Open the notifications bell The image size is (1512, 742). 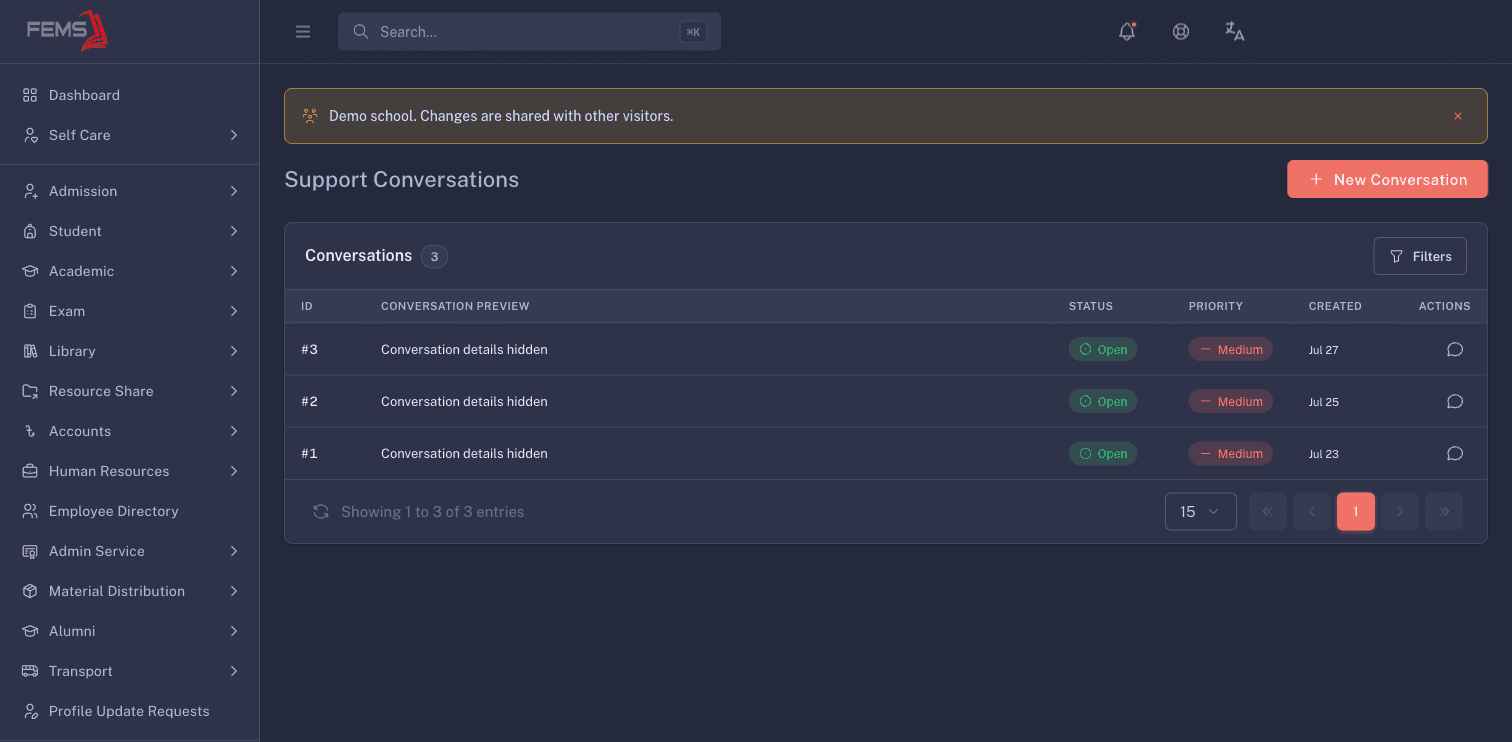coord(1127,31)
